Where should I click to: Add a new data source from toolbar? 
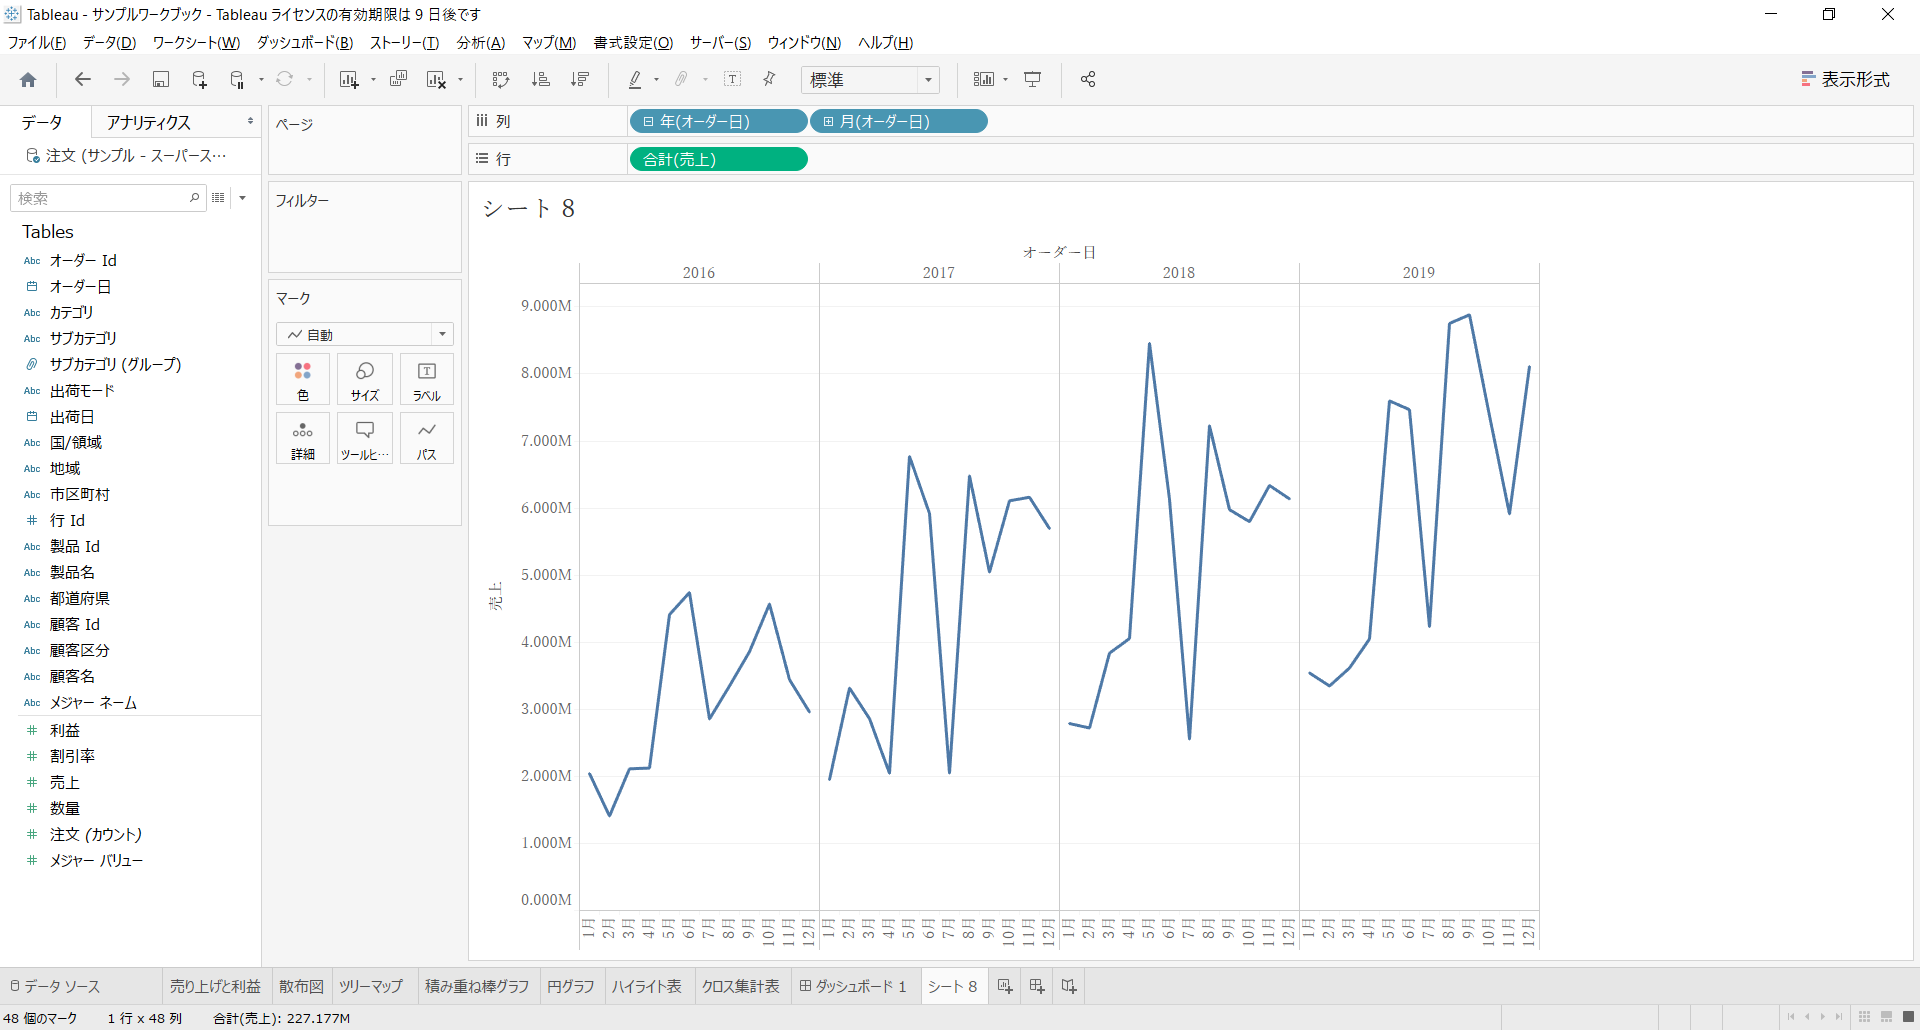199,80
